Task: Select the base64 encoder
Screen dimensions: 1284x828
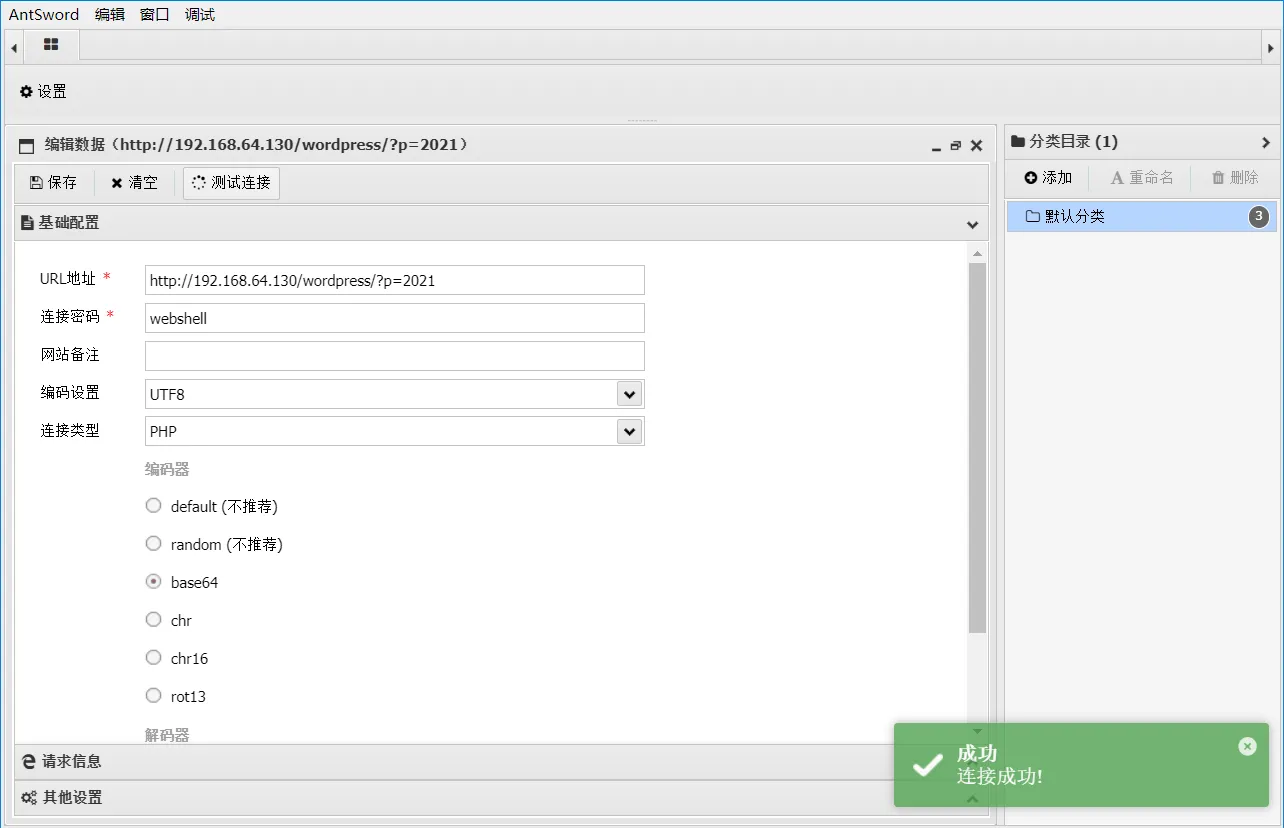Action: click(153, 582)
